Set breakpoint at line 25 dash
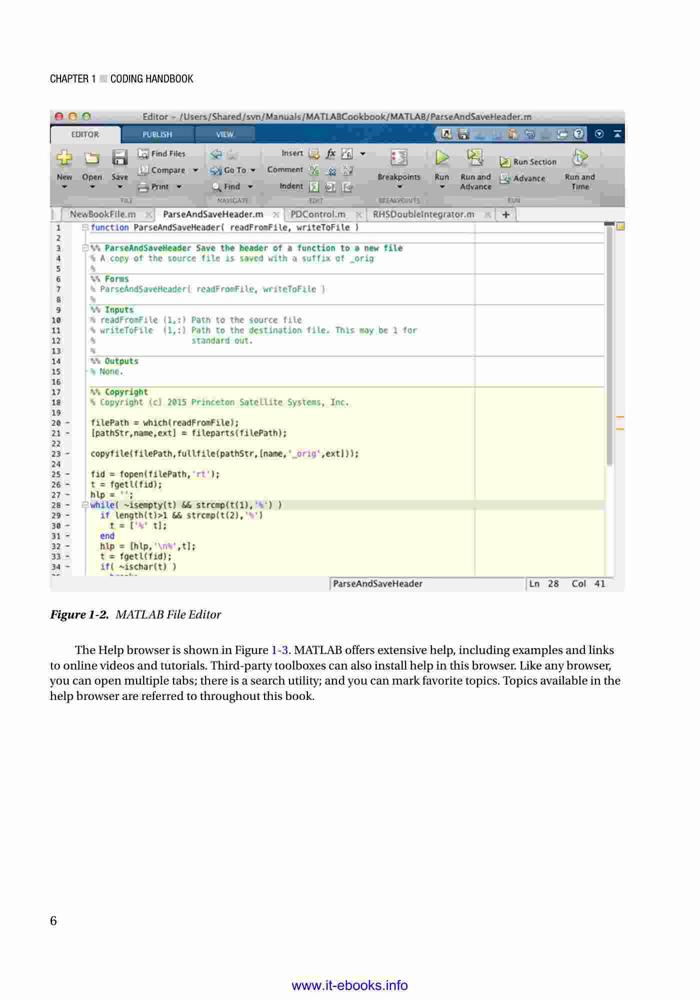700x1000 pixels. click(x=68, y=474)
